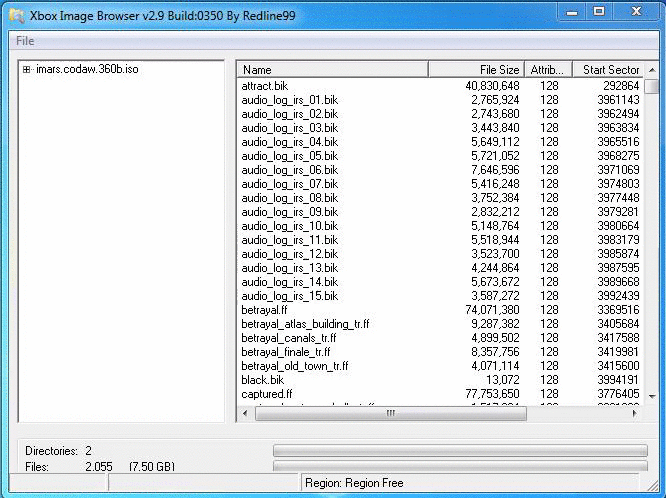
Task: Sort by the Start Sector column
Action: click(609, 70)
